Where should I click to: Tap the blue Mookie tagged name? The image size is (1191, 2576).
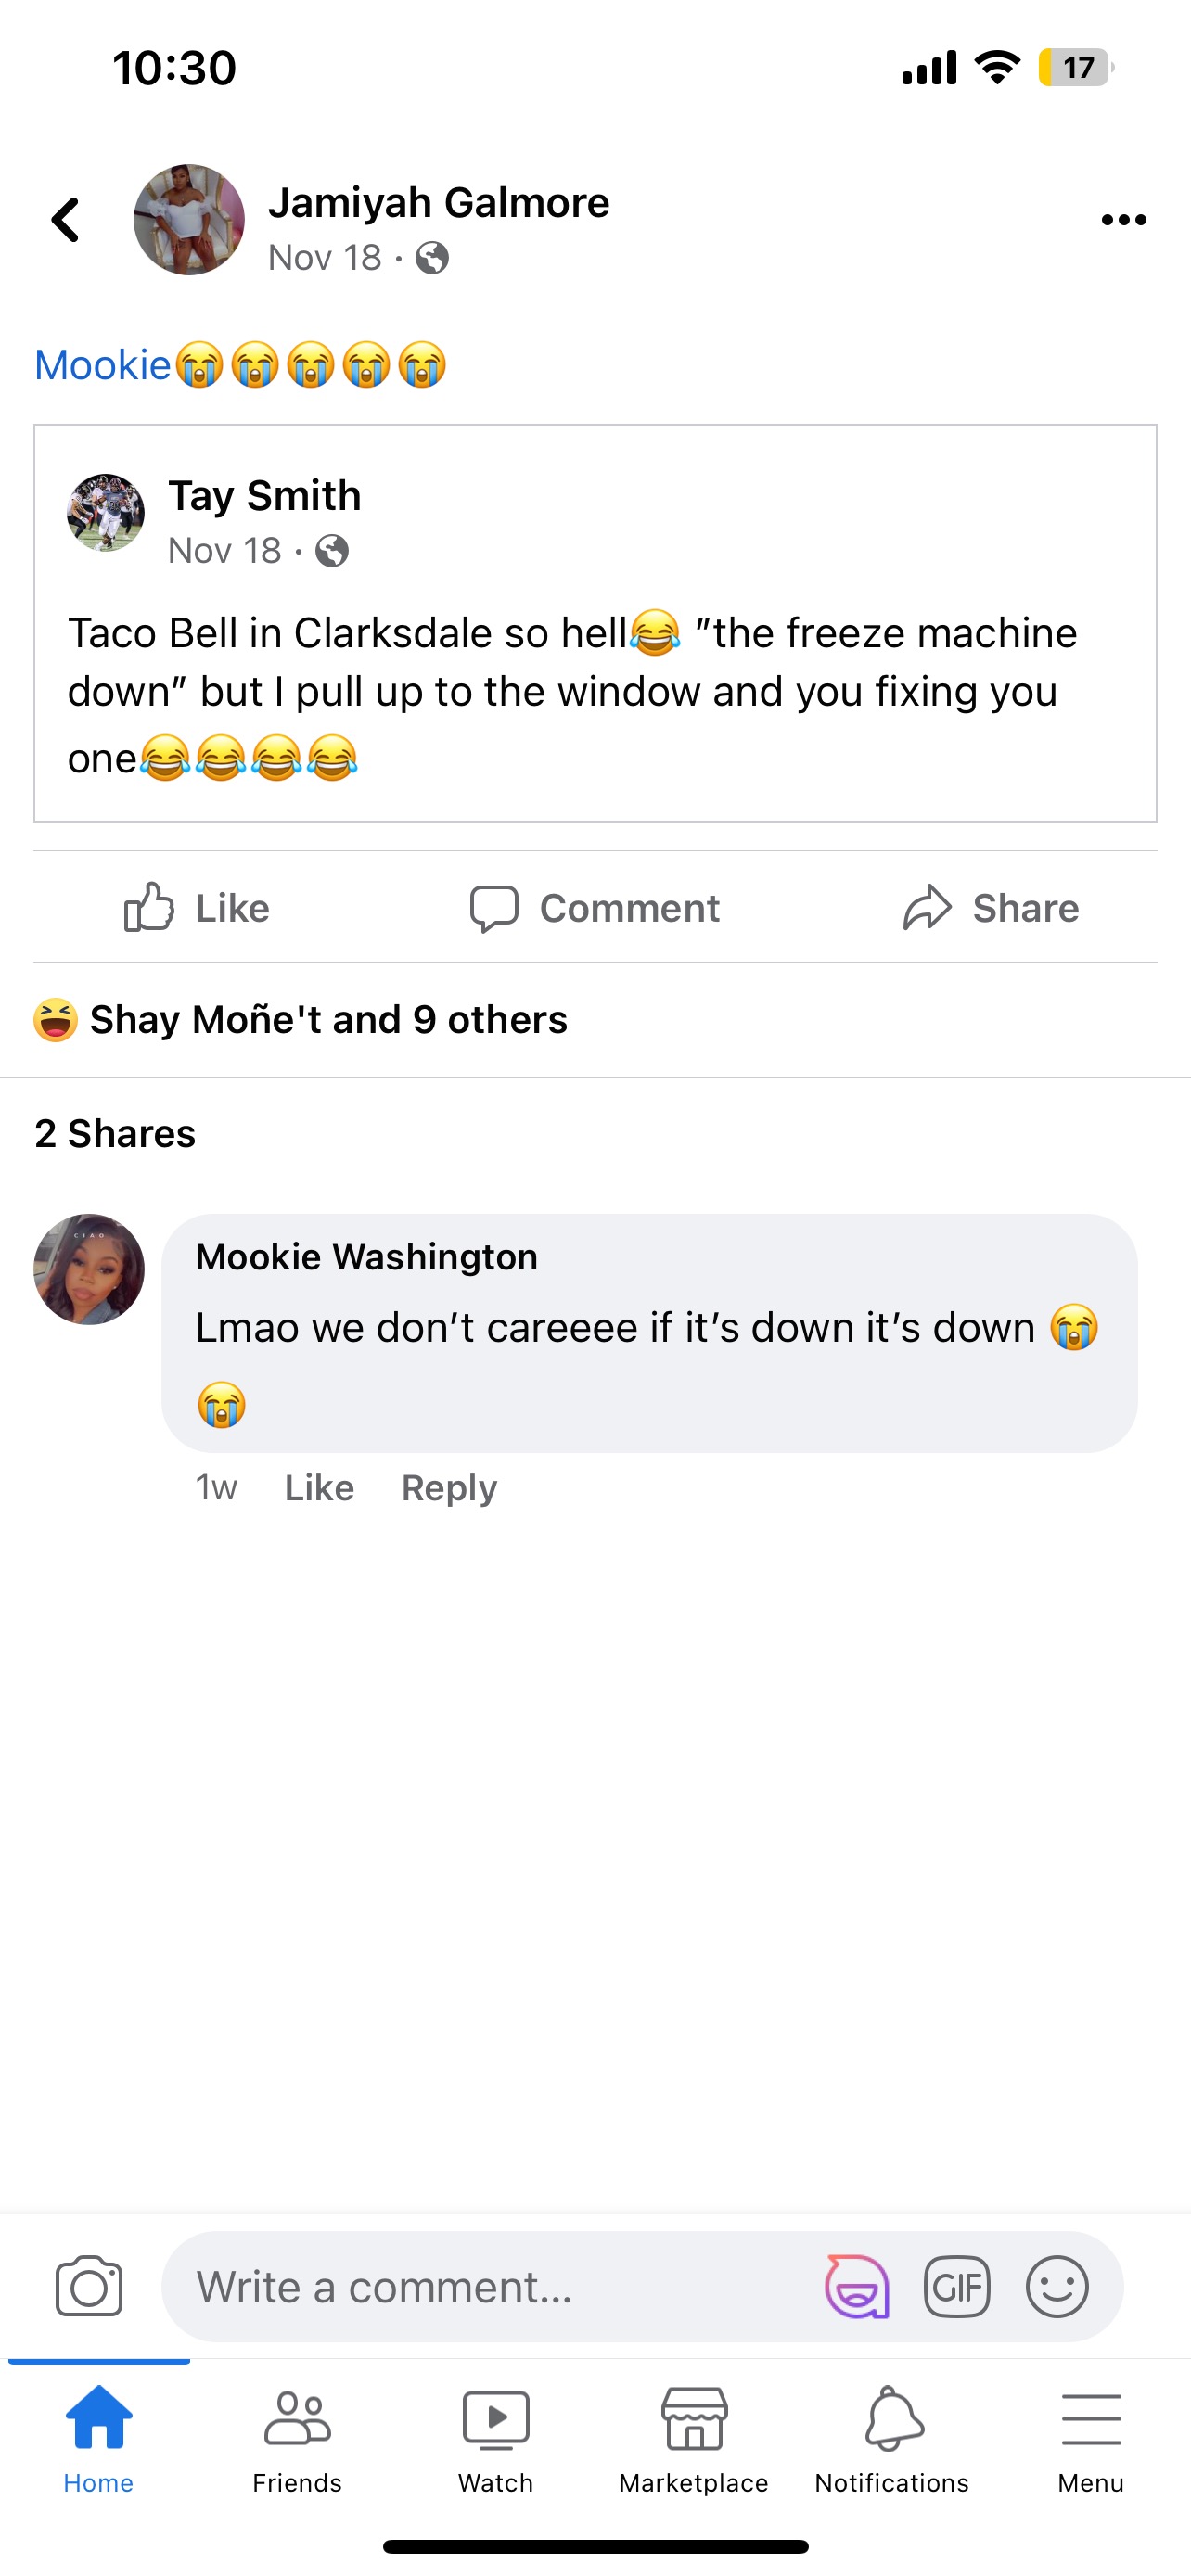(103, 366)
